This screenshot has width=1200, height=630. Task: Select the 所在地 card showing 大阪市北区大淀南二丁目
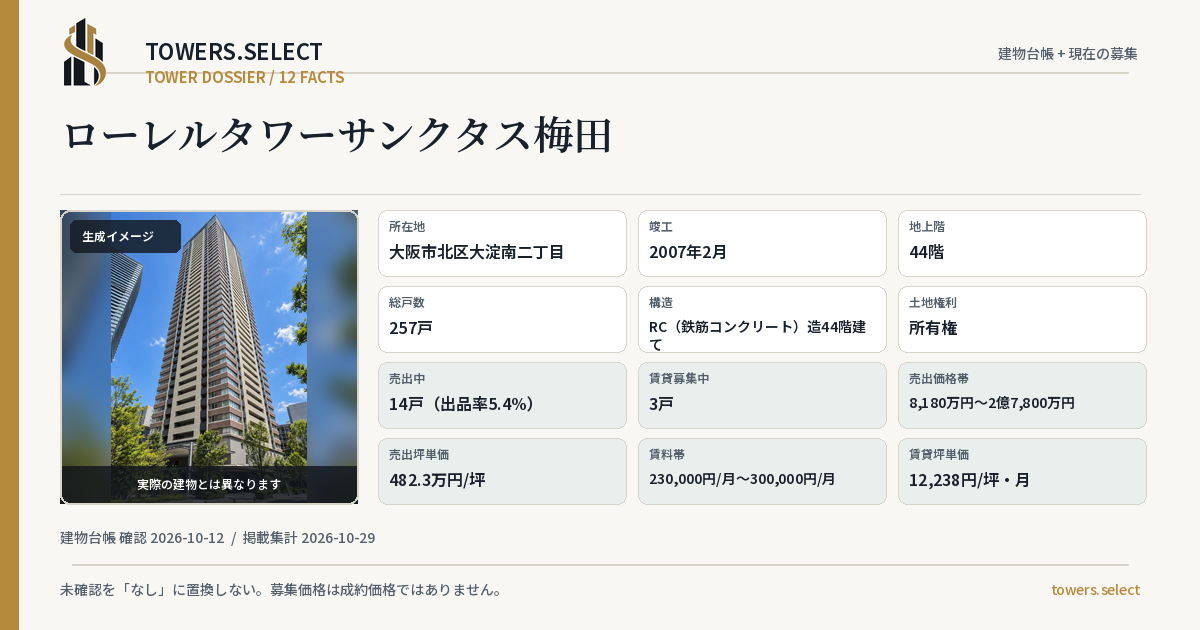coord(502,243)
